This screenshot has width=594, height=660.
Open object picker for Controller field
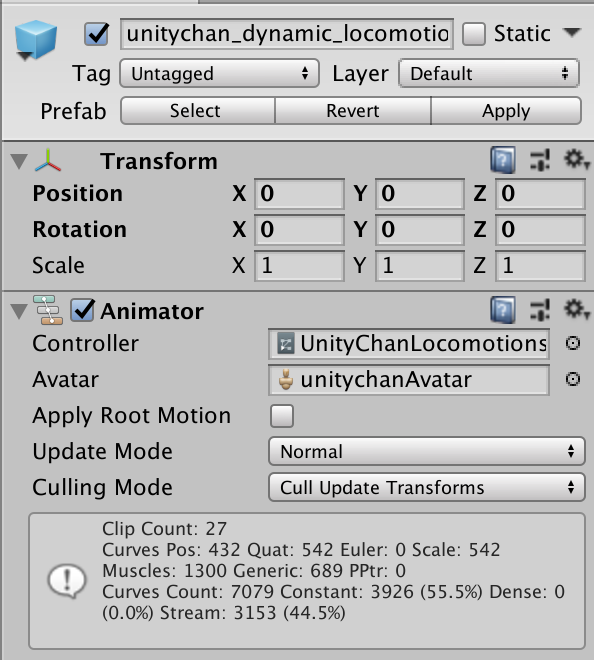(x=573, y=343)
